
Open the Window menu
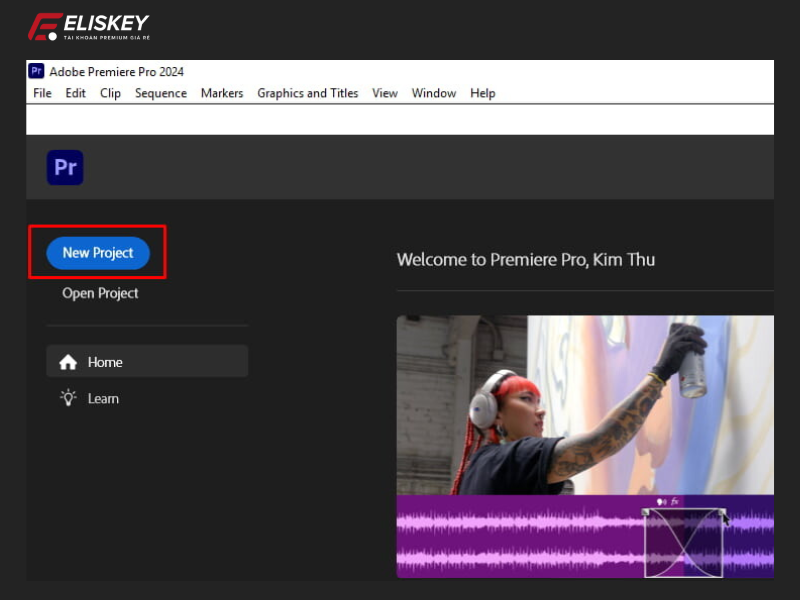(434, 93)
